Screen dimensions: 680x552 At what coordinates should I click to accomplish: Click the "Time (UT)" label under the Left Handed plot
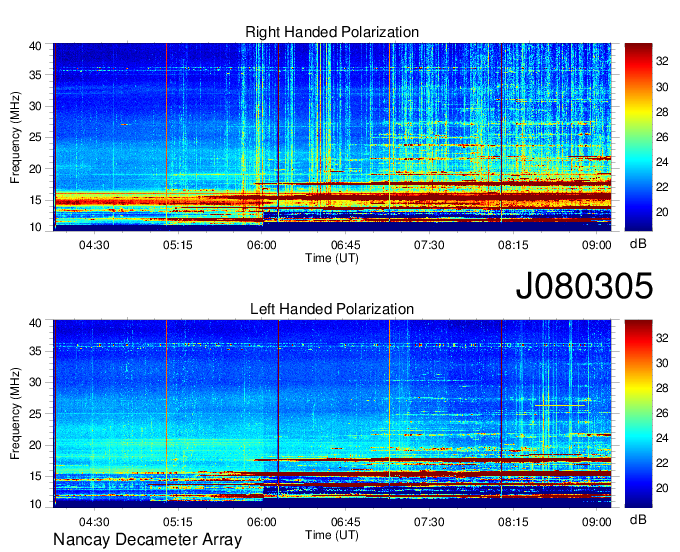332,535
